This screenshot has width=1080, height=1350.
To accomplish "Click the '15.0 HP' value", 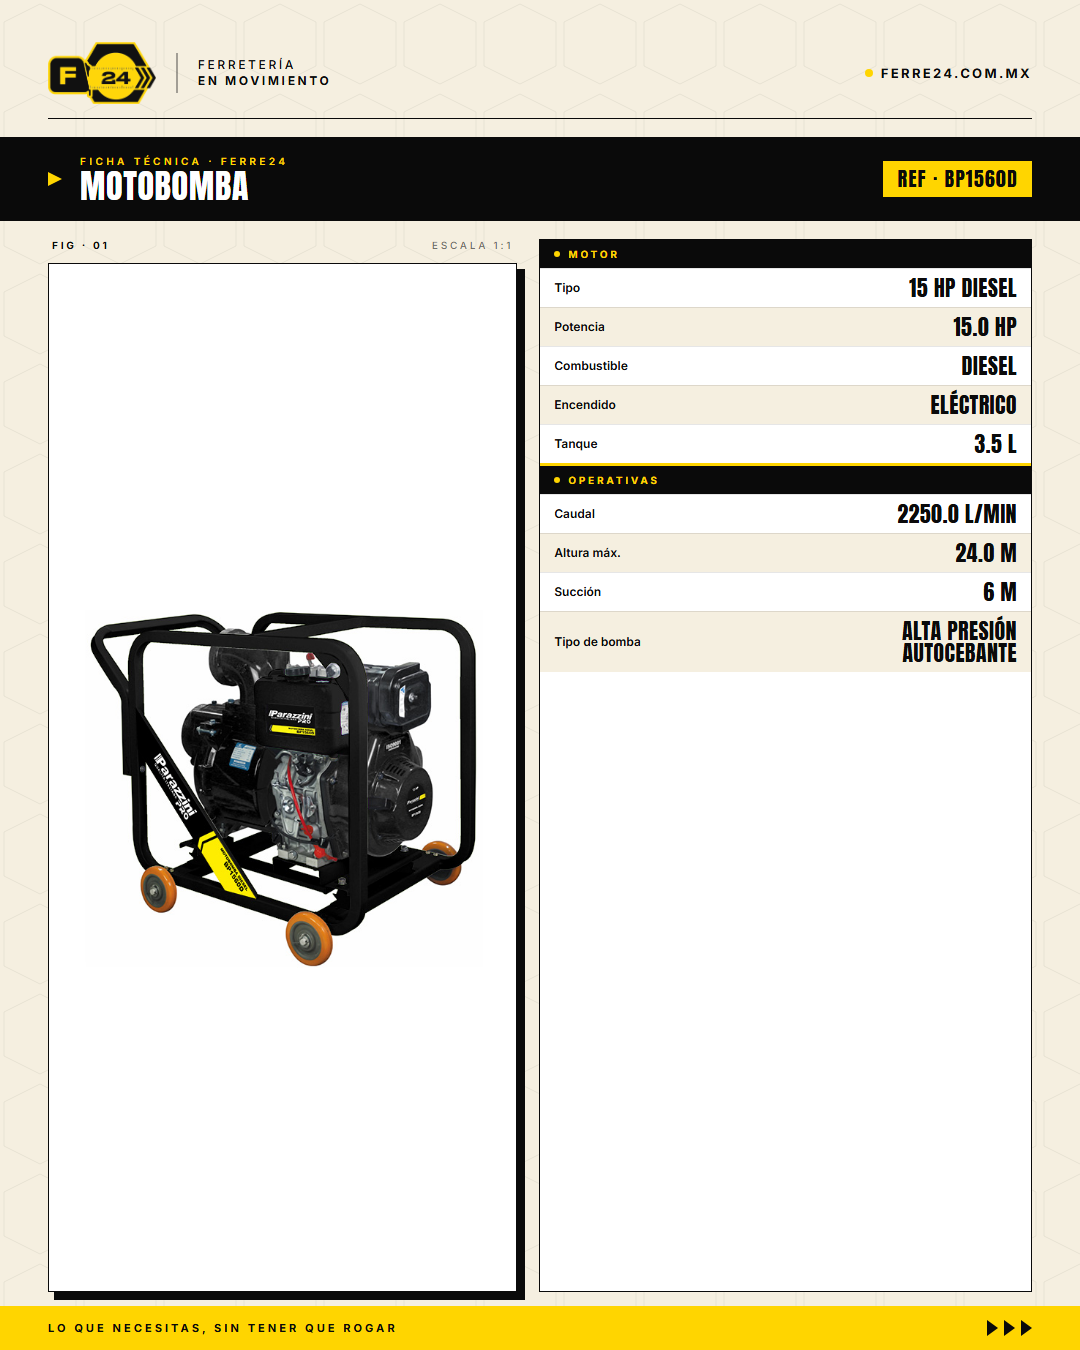I will click(x=984, y=327).
